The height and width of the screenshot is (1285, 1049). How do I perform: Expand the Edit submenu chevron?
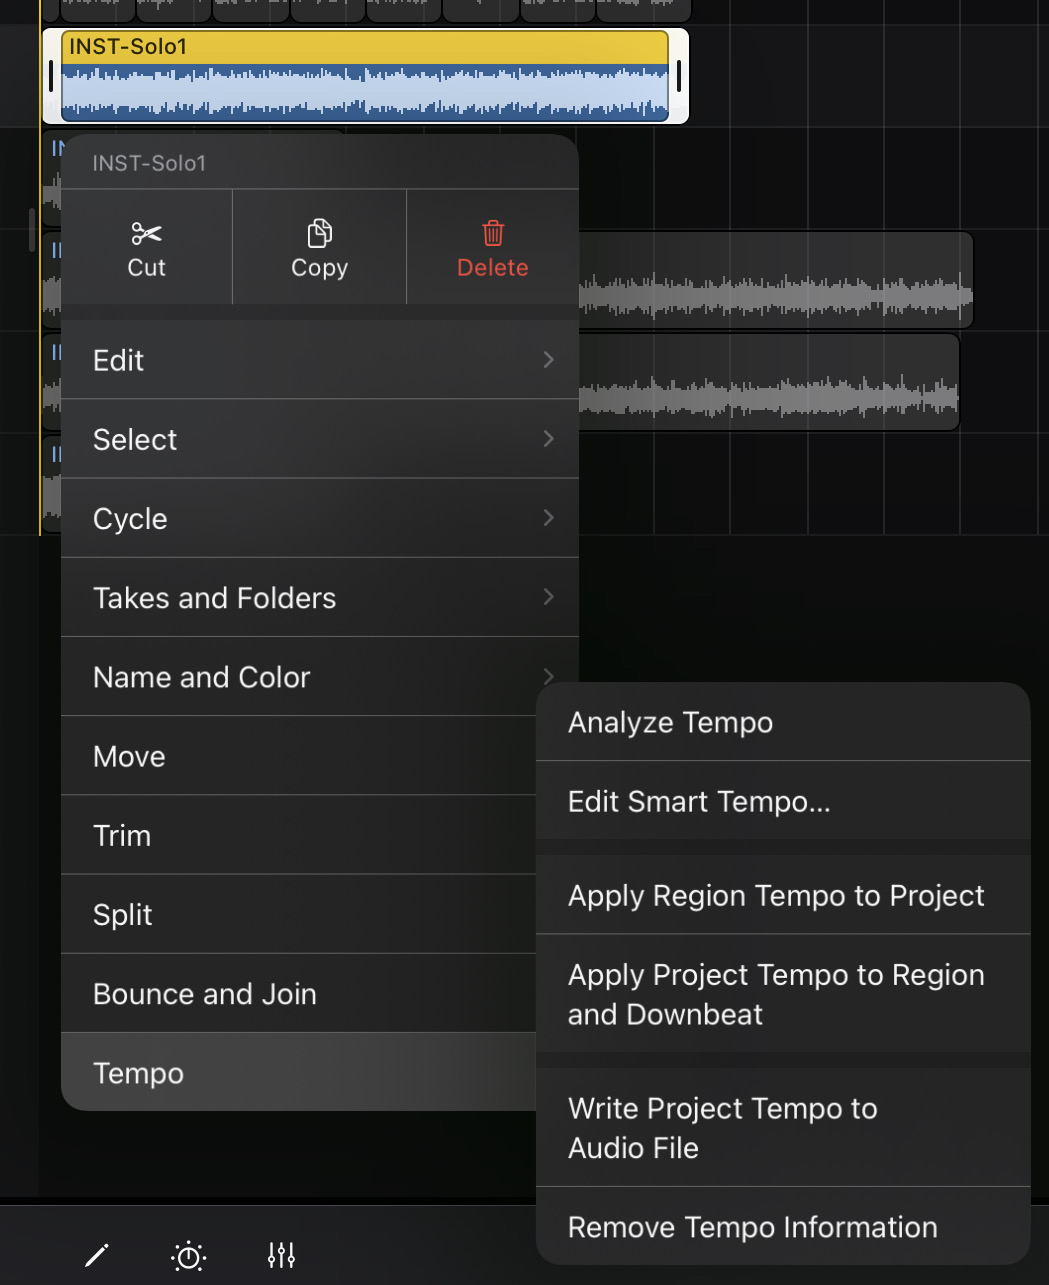tap(548, 360)
